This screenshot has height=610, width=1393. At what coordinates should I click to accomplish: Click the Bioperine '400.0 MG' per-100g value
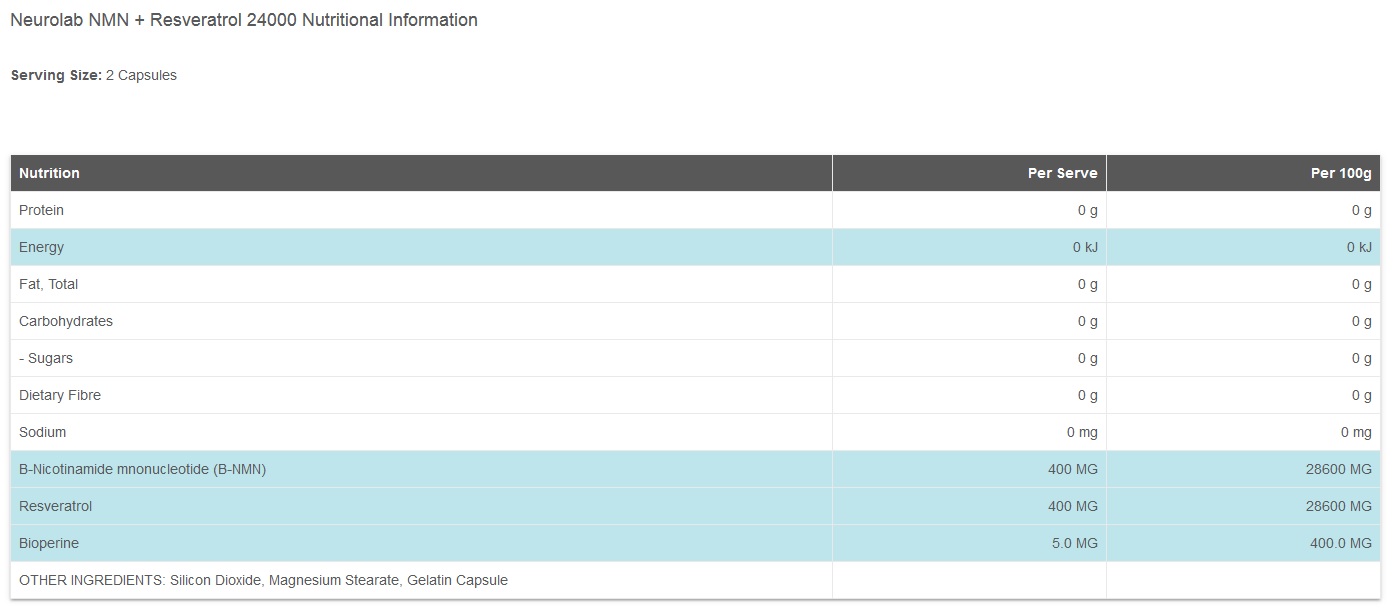point(1342,543)
